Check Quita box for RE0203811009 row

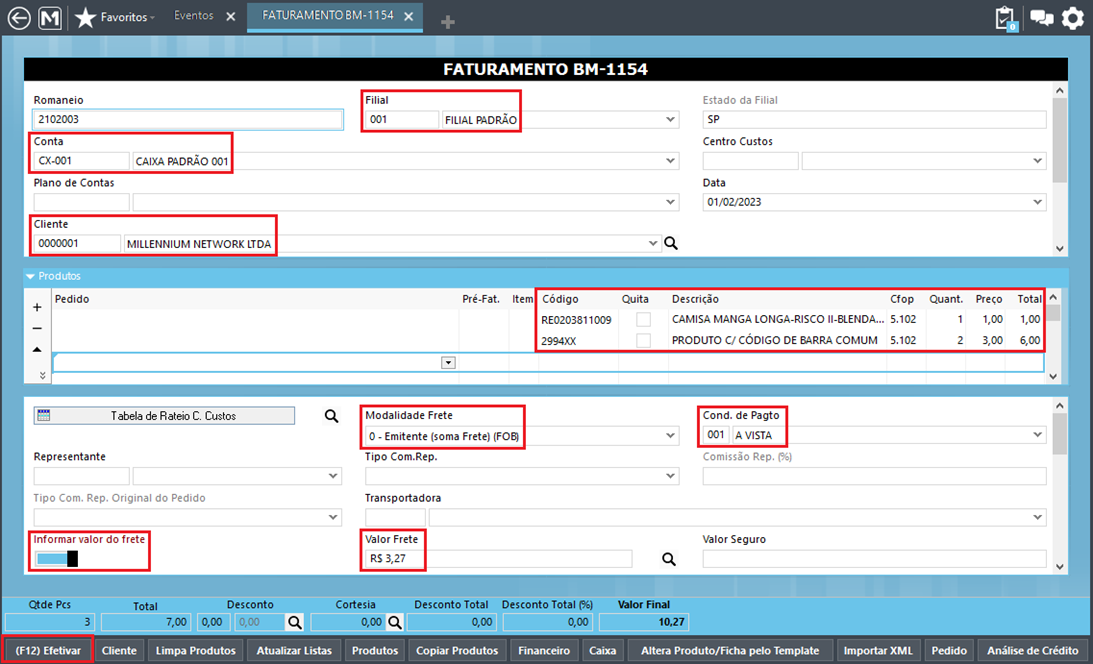click(x=643, y=320)
